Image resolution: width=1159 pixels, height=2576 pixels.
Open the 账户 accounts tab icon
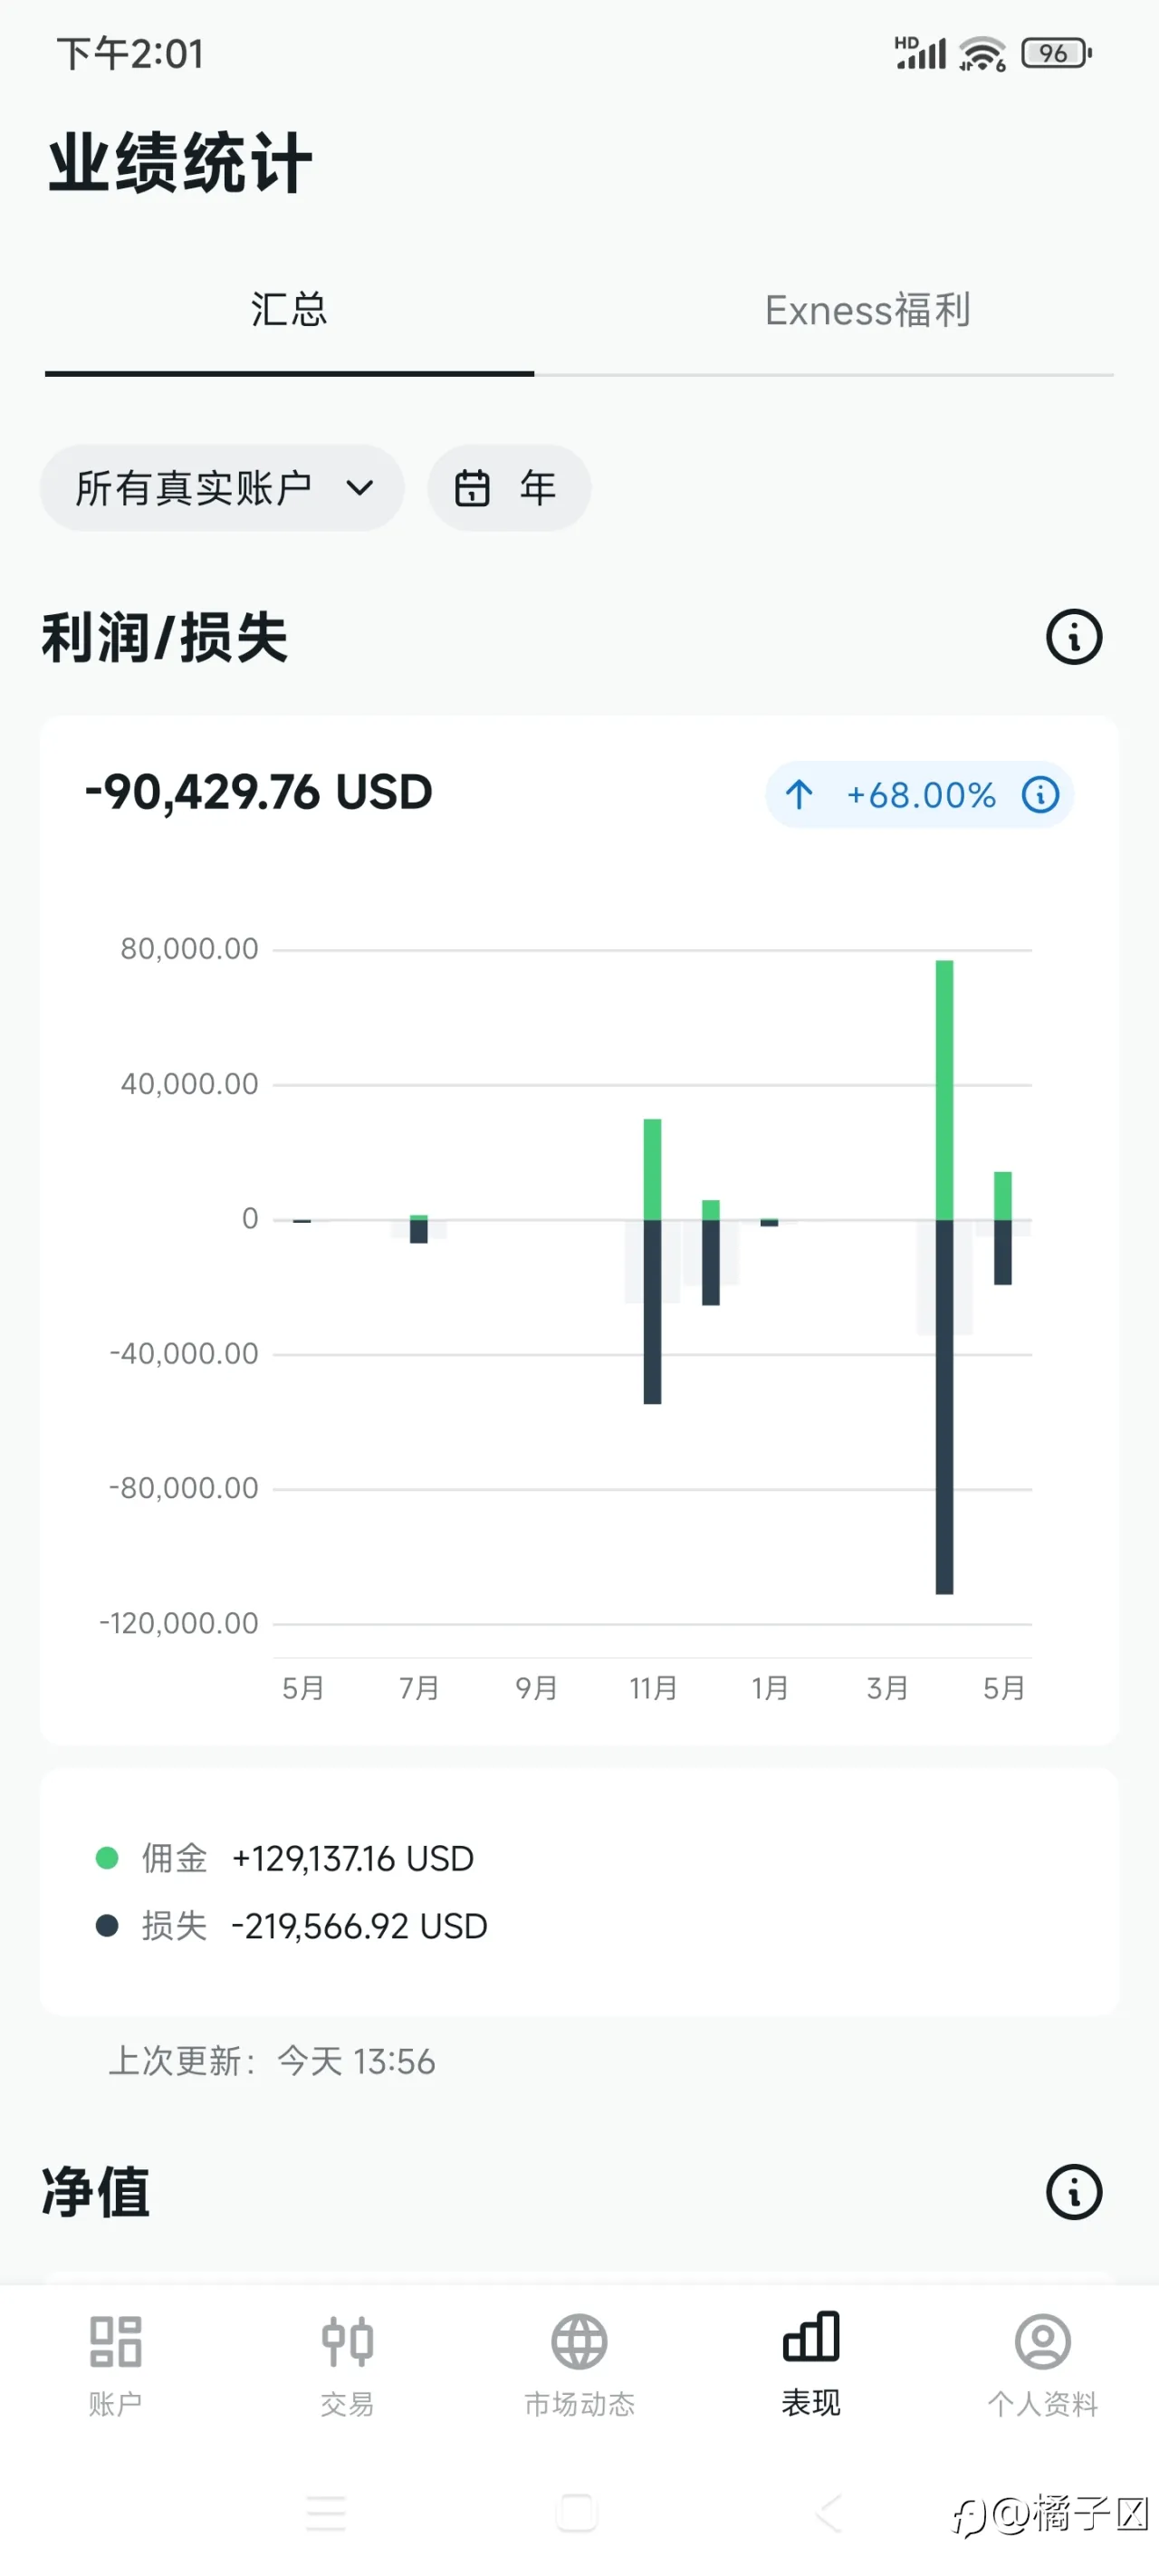pos(115,2342)
